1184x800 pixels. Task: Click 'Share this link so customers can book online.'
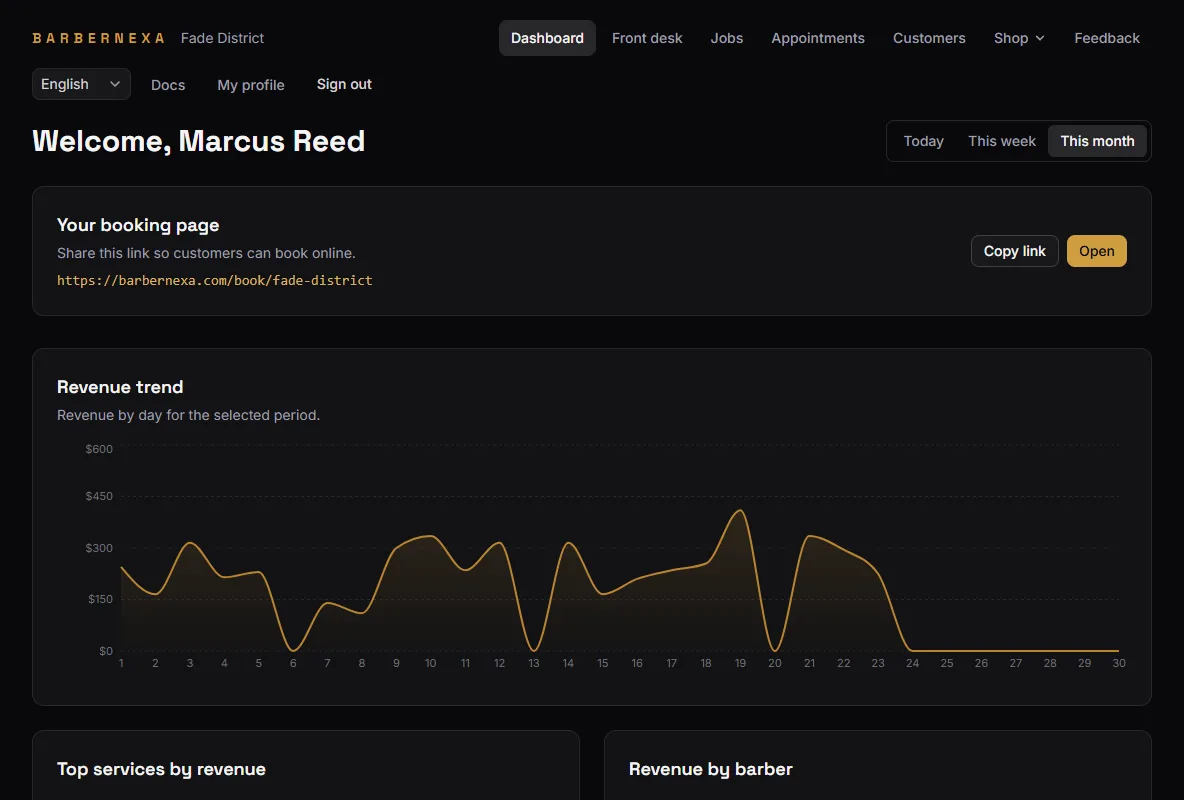206,253
